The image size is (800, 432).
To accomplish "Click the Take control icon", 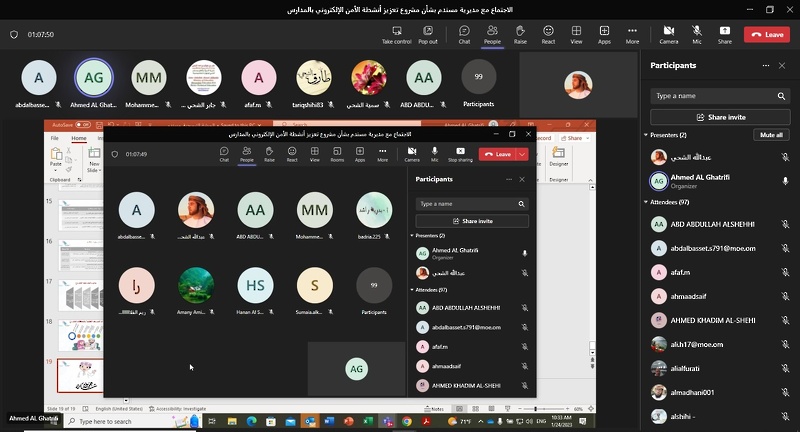I will [396, 33].
